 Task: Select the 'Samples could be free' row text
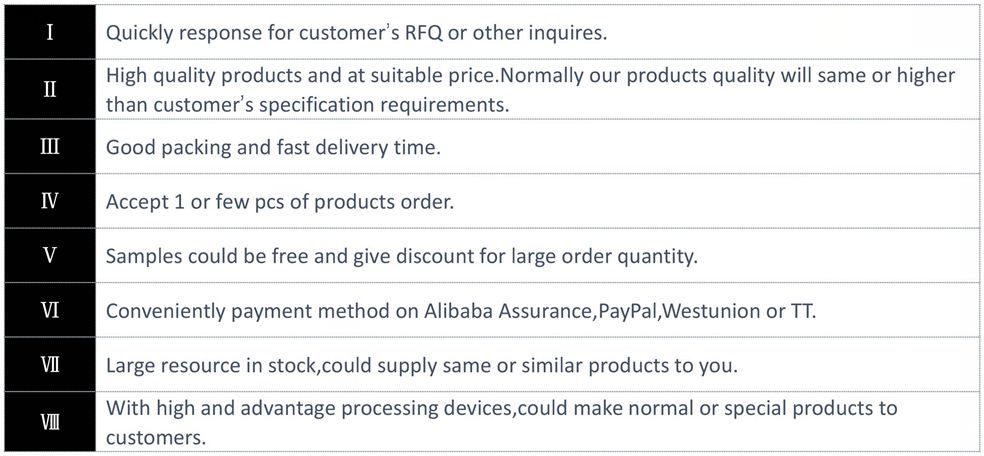click(401, 256)
